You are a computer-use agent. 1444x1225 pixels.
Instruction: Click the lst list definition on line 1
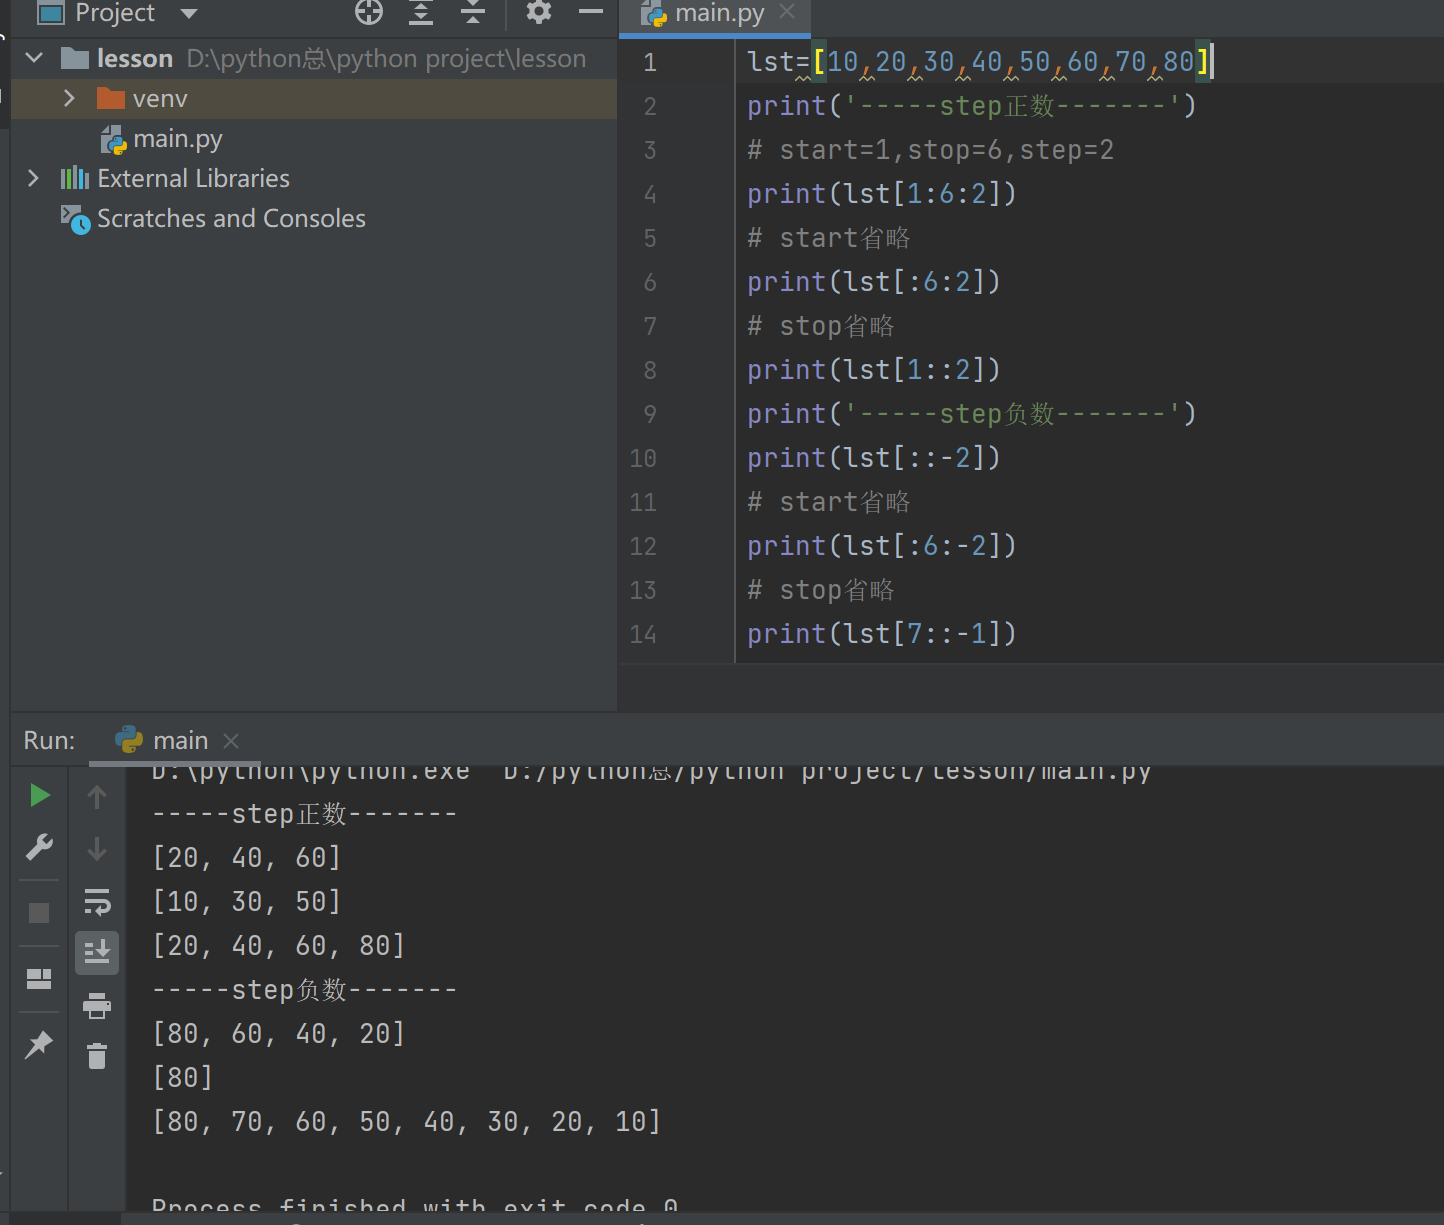click(981, 62)
